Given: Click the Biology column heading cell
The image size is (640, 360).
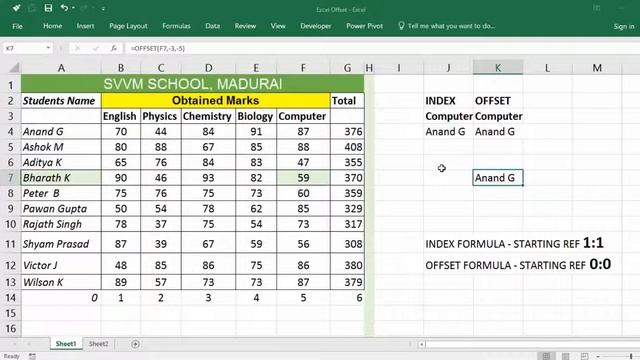Looking at the screenshot, I should (x=256, y=116).
